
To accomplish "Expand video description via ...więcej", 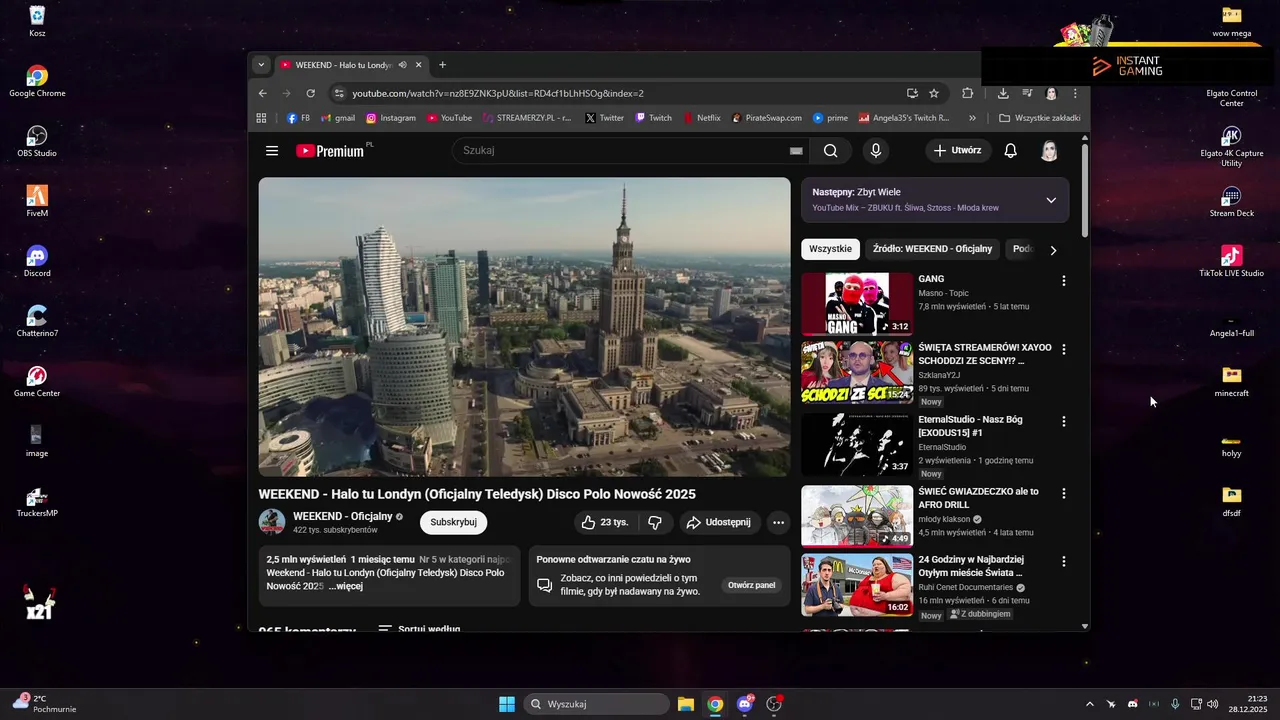I will (345, 586).
